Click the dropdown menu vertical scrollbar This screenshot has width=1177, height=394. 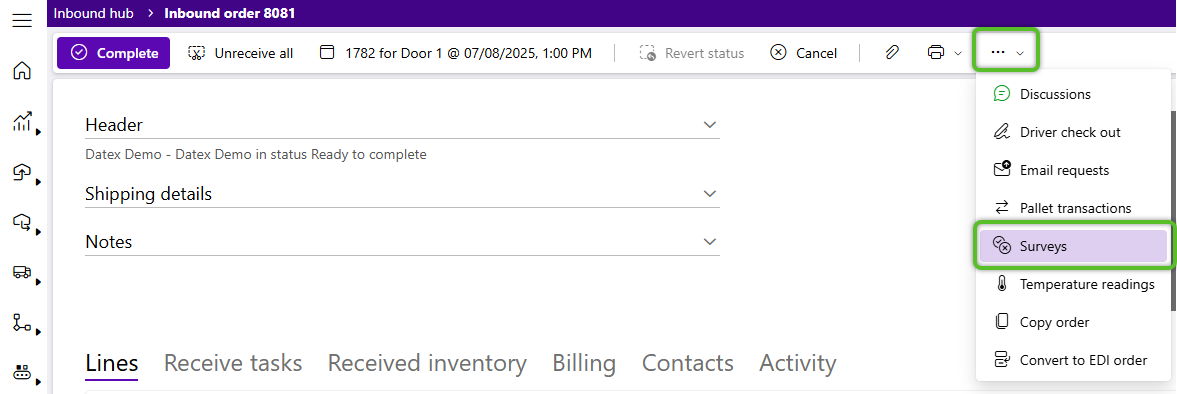click(1172, 210)
